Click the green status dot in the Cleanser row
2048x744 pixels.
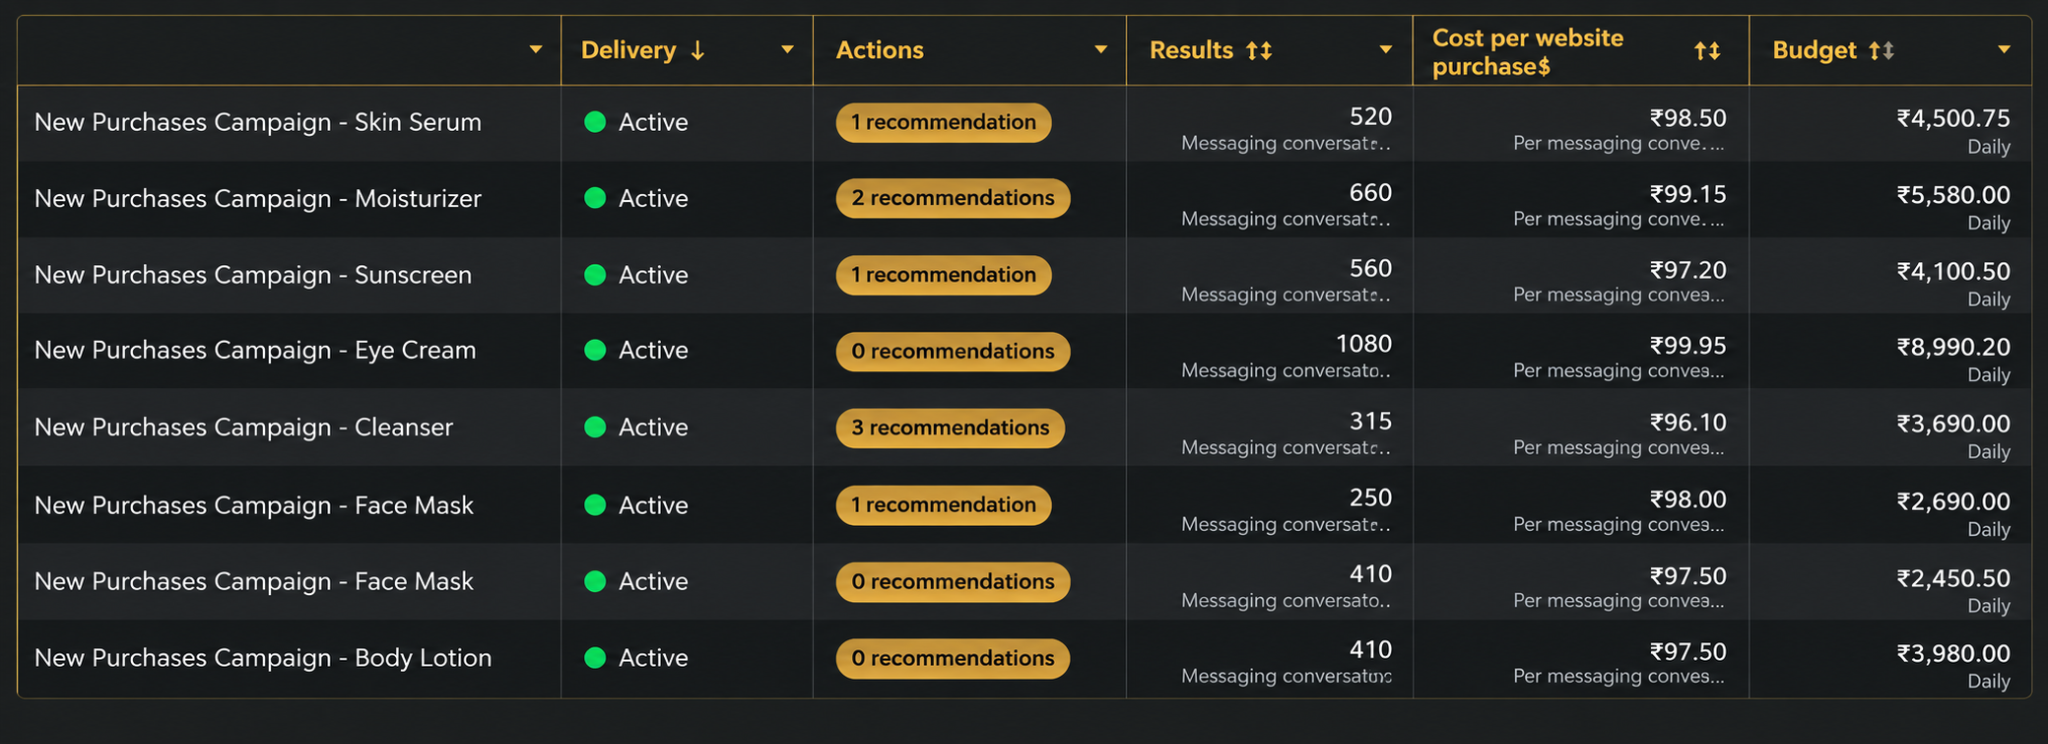click(x=595, y=427)
